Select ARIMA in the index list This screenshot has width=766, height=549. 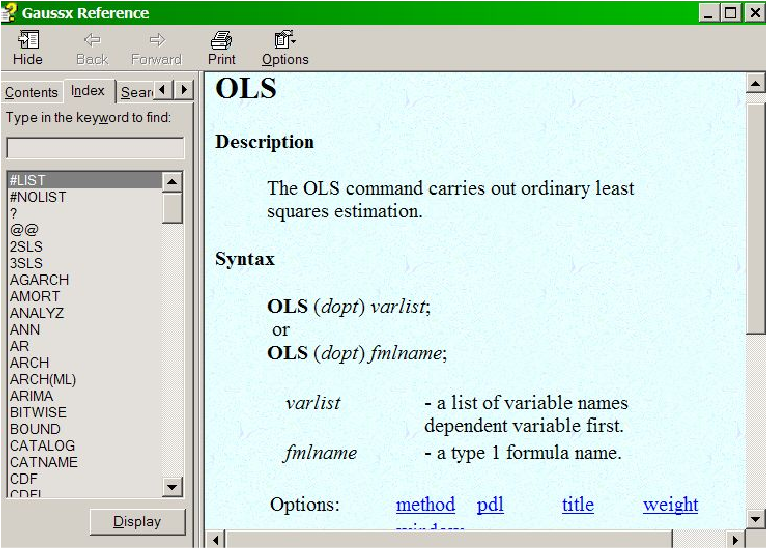pos(85,396)
